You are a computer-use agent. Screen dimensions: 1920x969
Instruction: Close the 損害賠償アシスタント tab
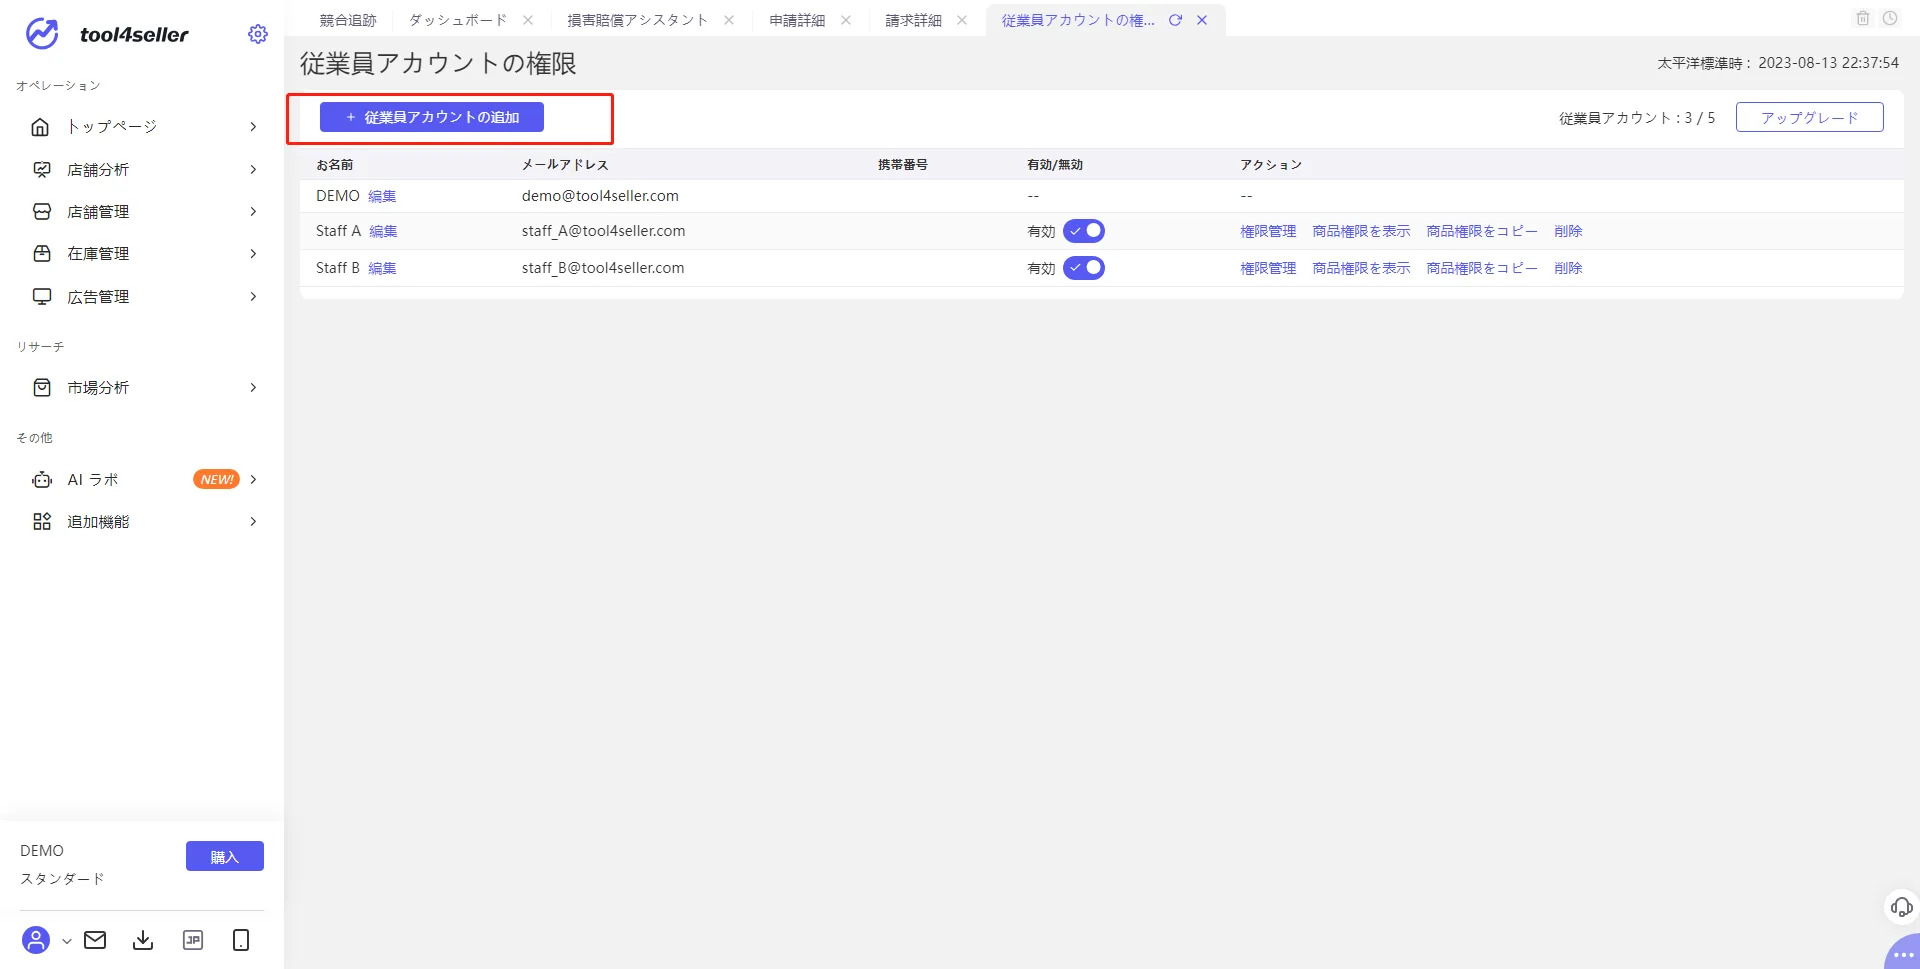click(729, 20)
